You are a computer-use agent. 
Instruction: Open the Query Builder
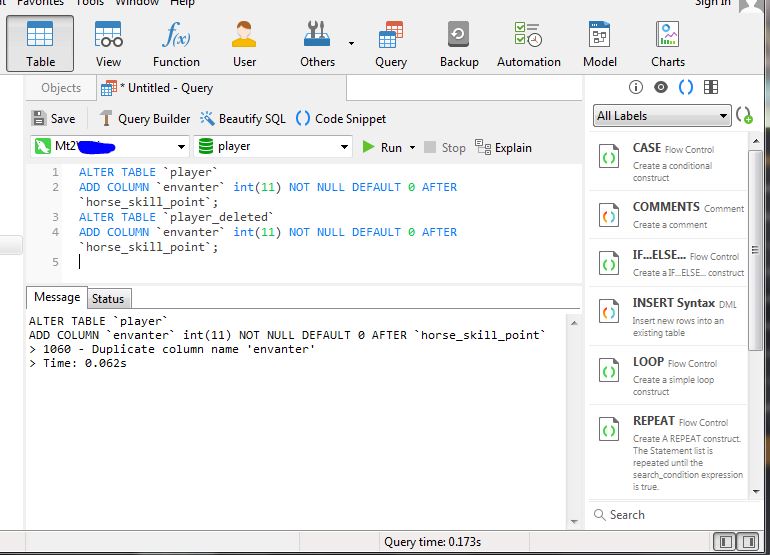click(144, 118)
